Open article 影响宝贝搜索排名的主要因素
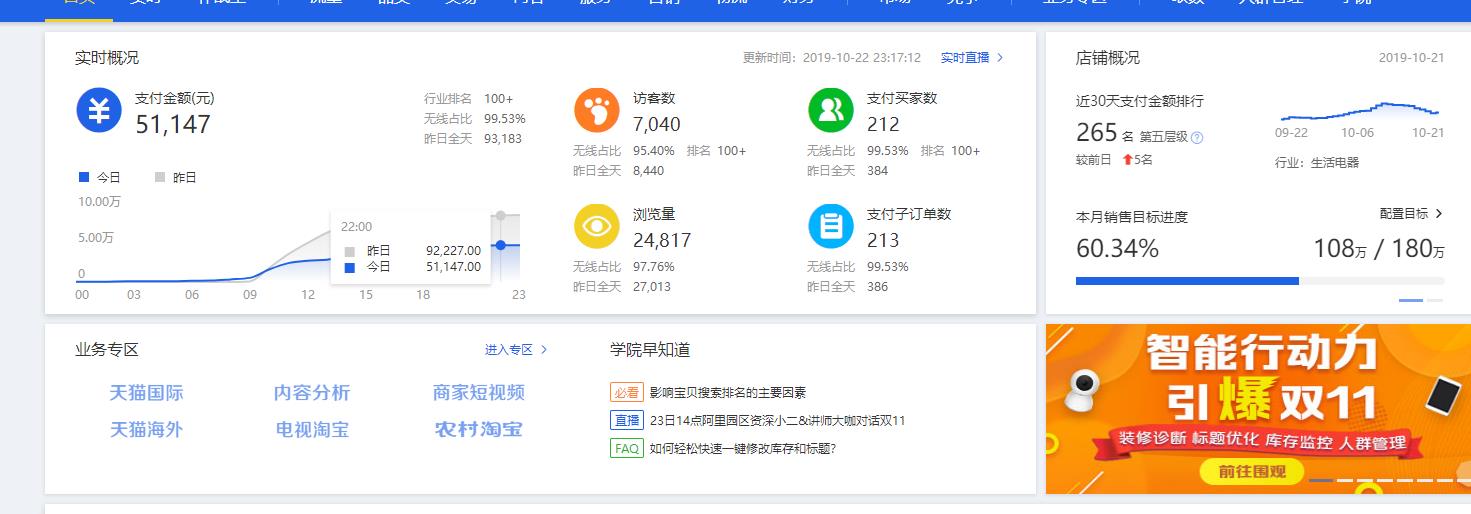This screenshot has height=514, width=1471. click(x=728, y=393)
